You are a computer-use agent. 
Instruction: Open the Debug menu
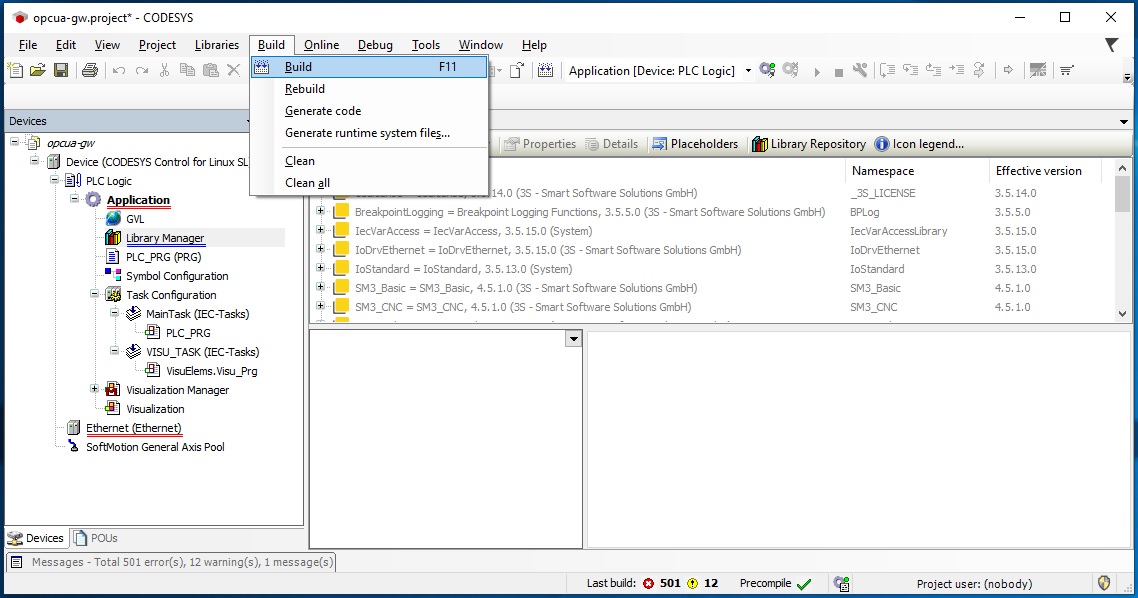coord(375,45)
